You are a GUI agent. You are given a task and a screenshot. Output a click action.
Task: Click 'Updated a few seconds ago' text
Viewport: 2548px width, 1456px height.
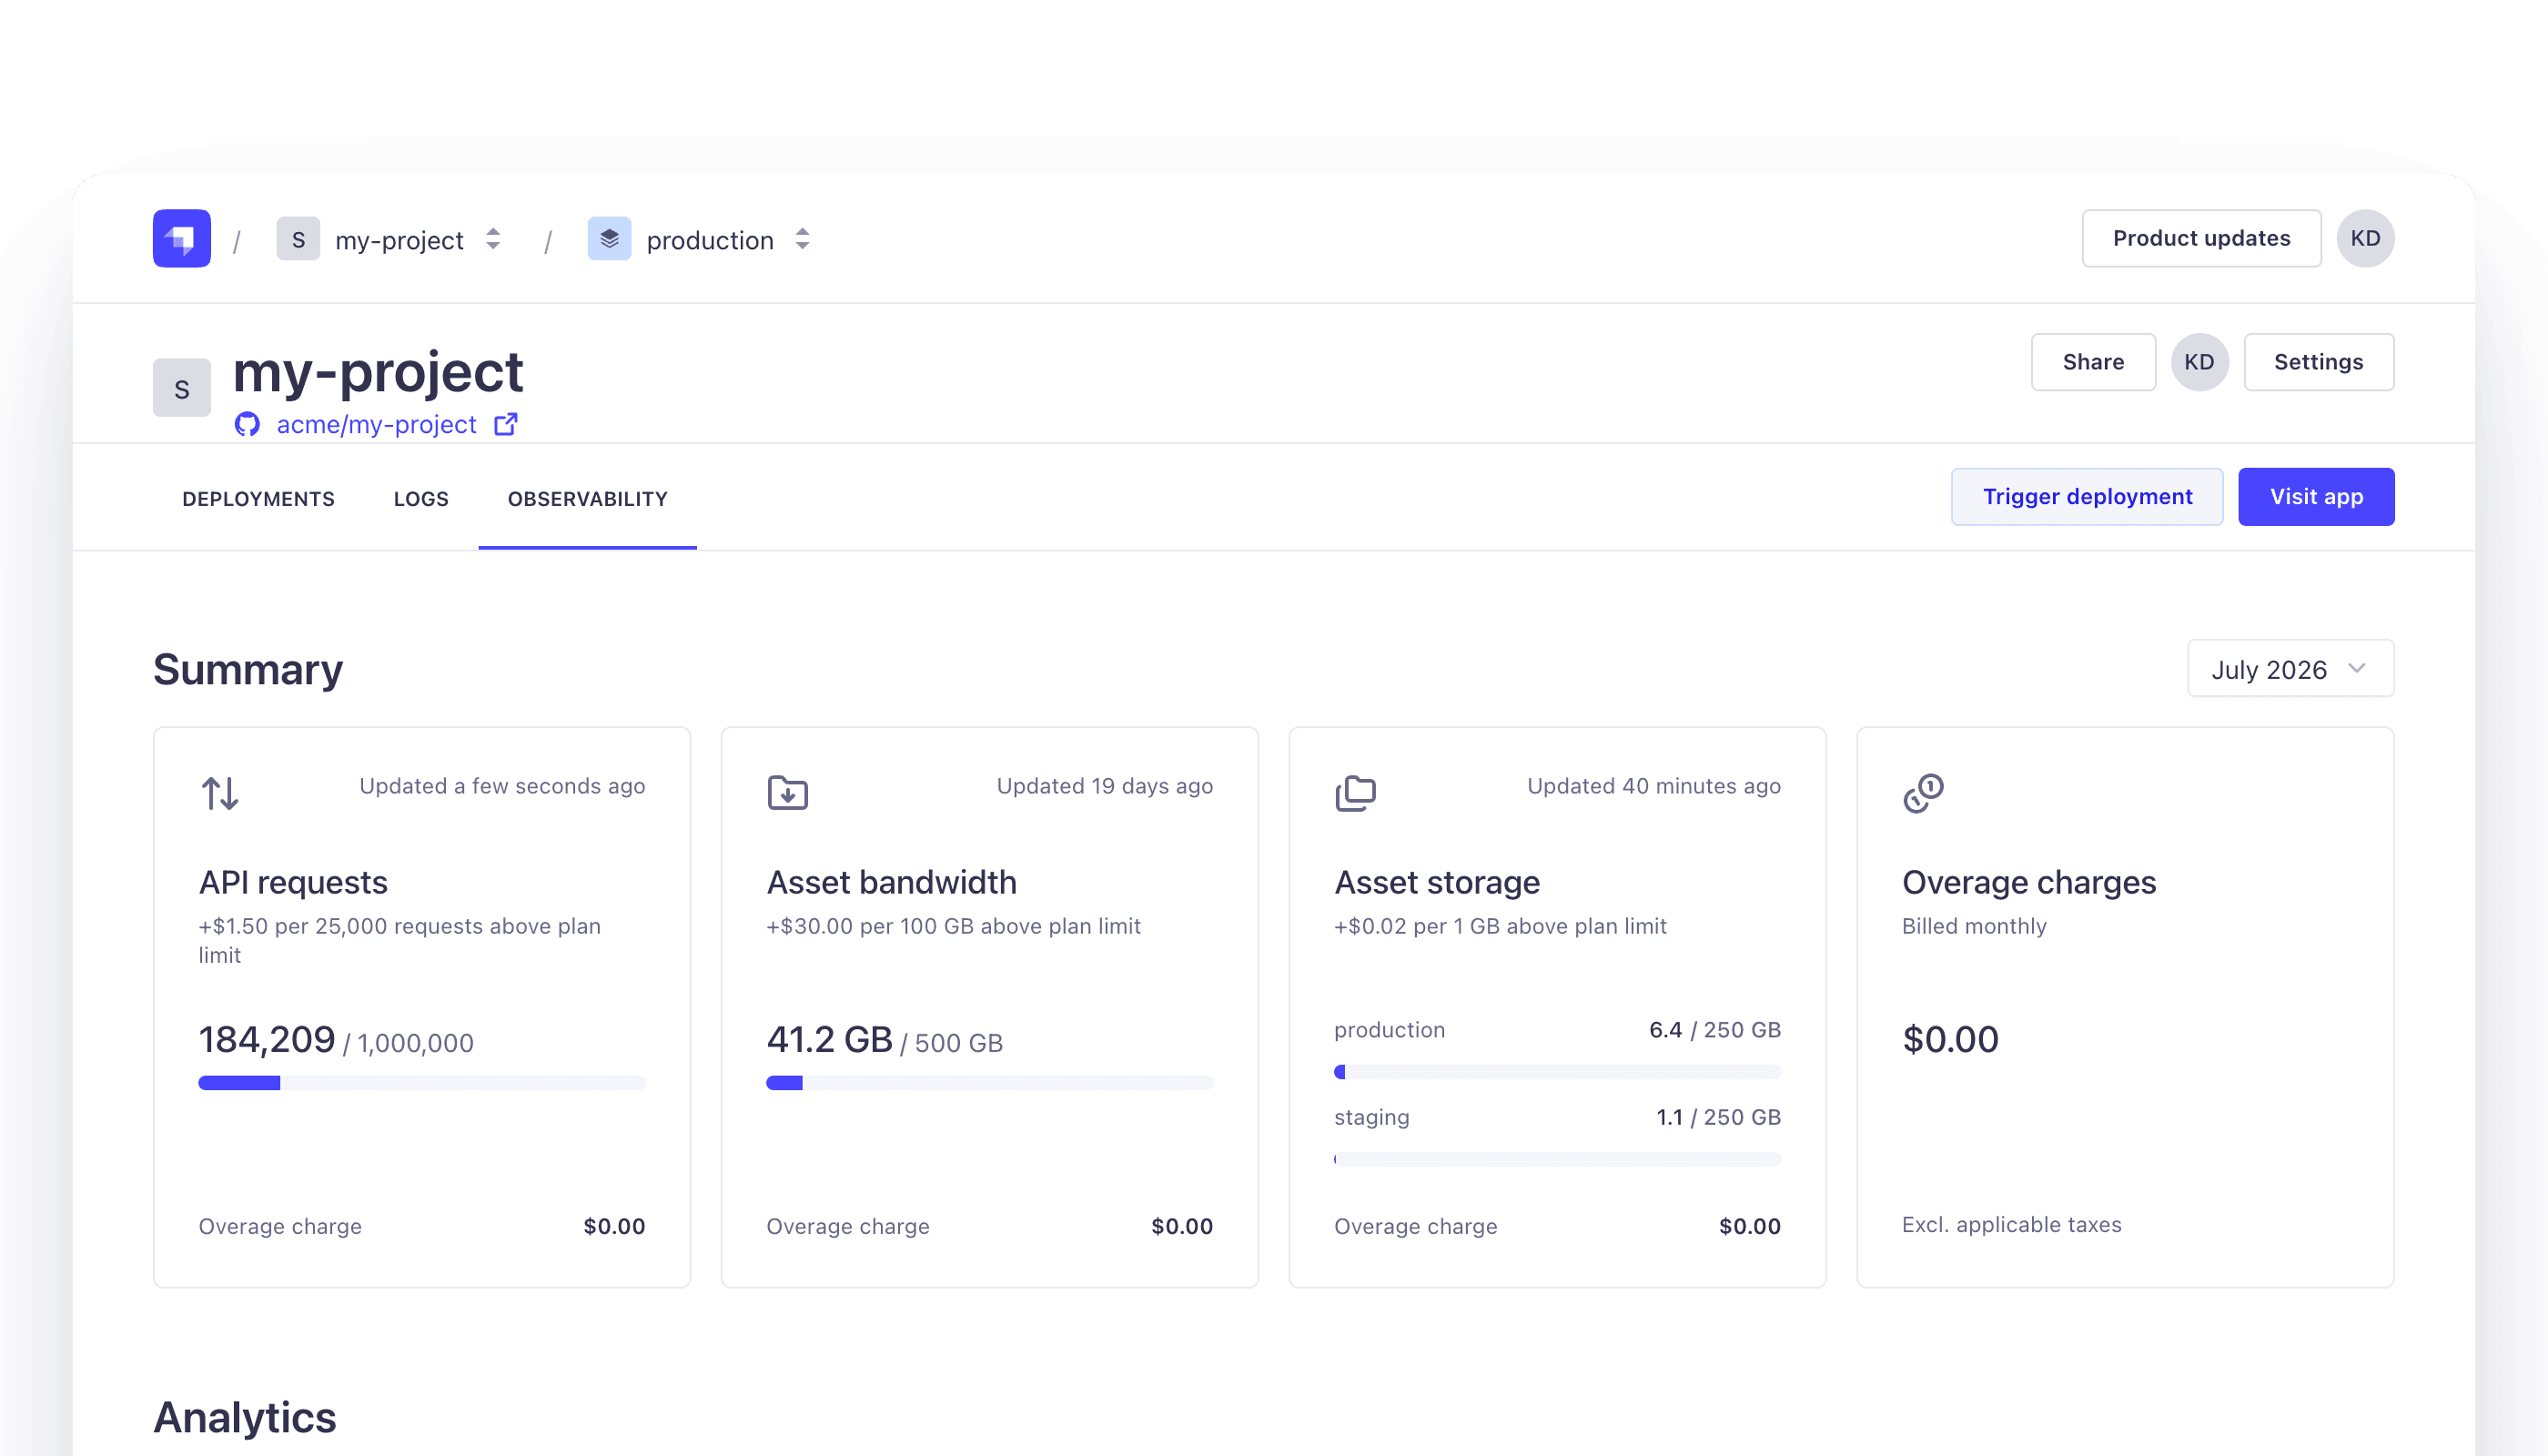tap(502, 786)
